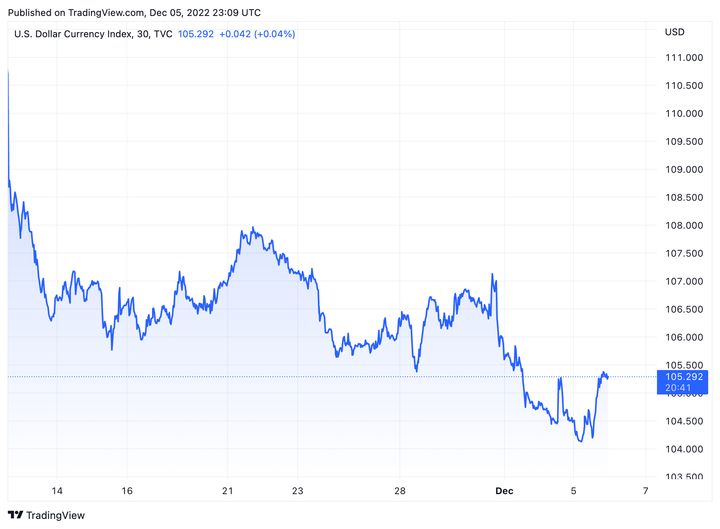This screenshot has height=529, width=720.
Task: Click the Dec label on time axis
Action: click(x=504, y=491)
